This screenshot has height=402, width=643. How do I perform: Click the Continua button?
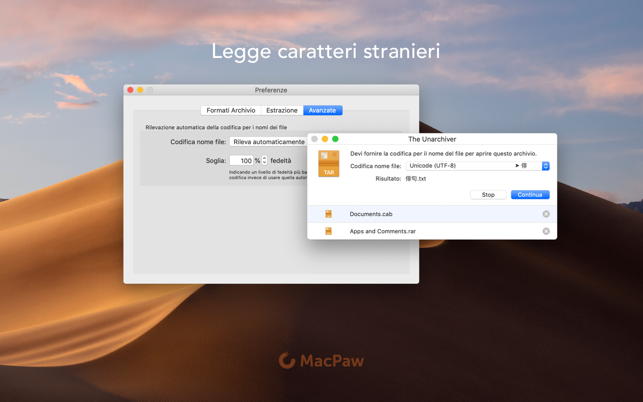(530, 195)
